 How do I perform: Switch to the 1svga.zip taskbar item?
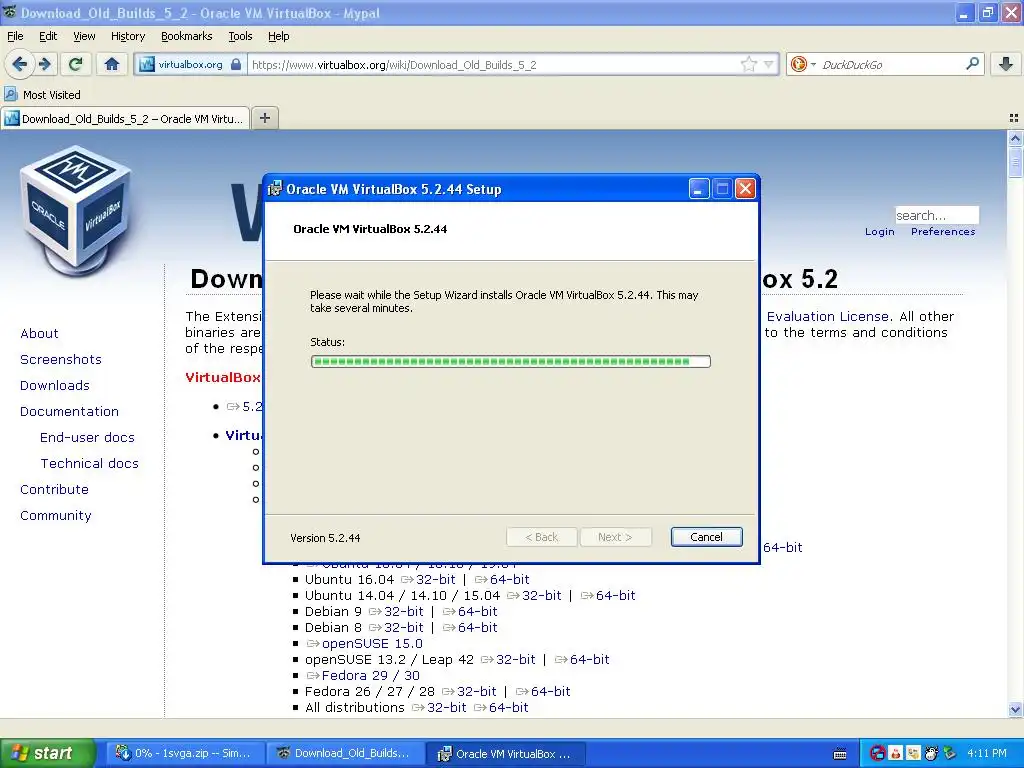tap(185, 753)
